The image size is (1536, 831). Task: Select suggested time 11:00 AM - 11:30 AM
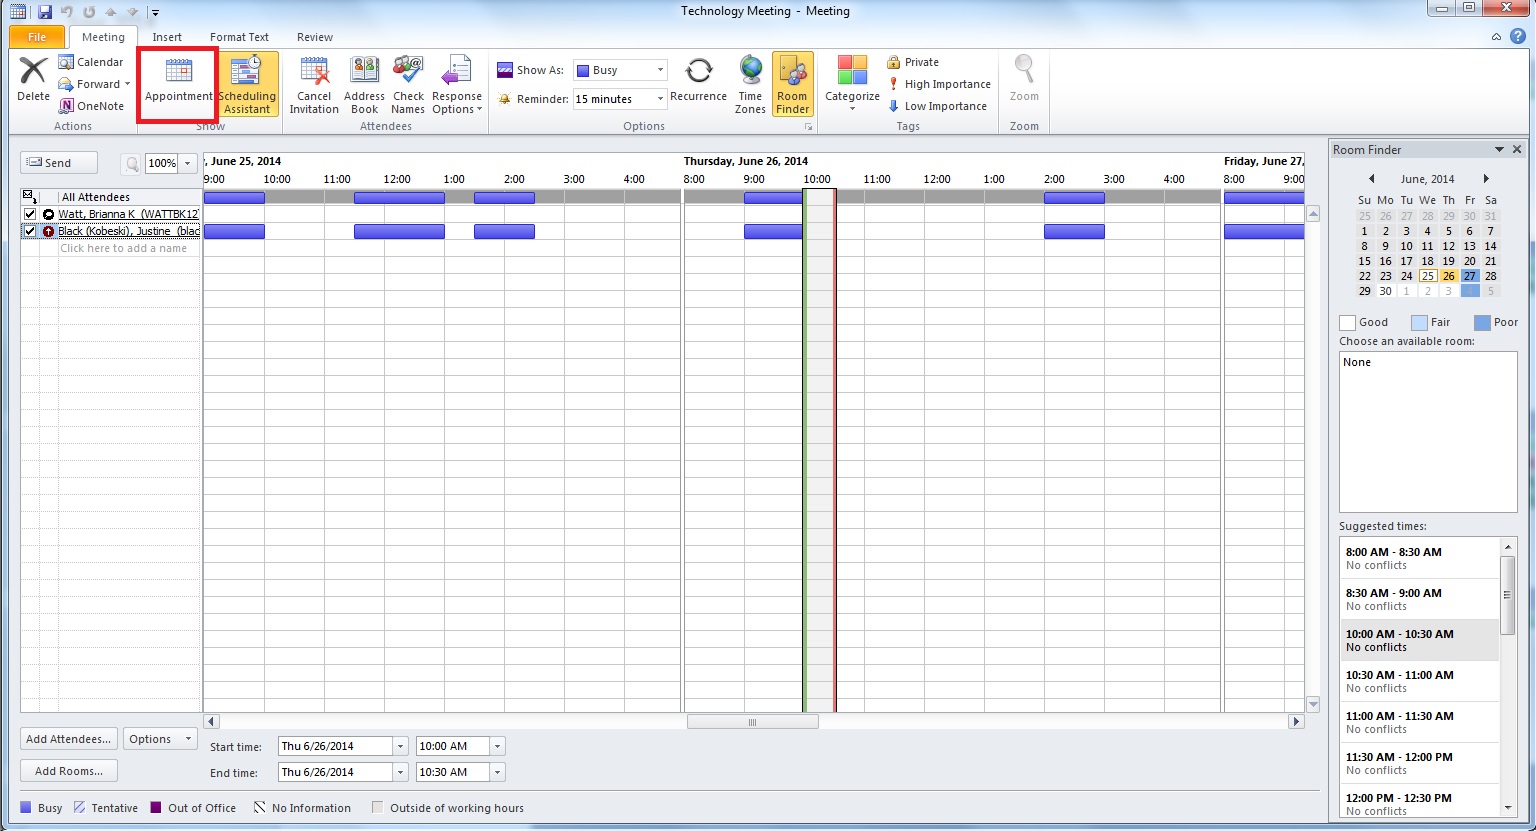(1420, 722)
